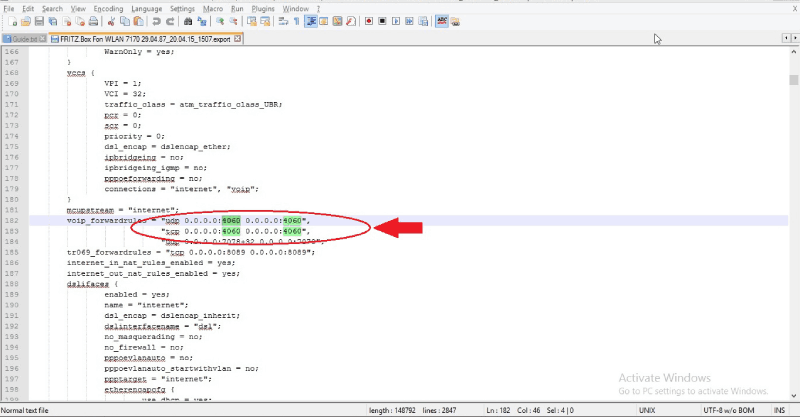Redo the edit via toolbar arrow
This screenshot has width=800, height=417.
tap(170, 21)
